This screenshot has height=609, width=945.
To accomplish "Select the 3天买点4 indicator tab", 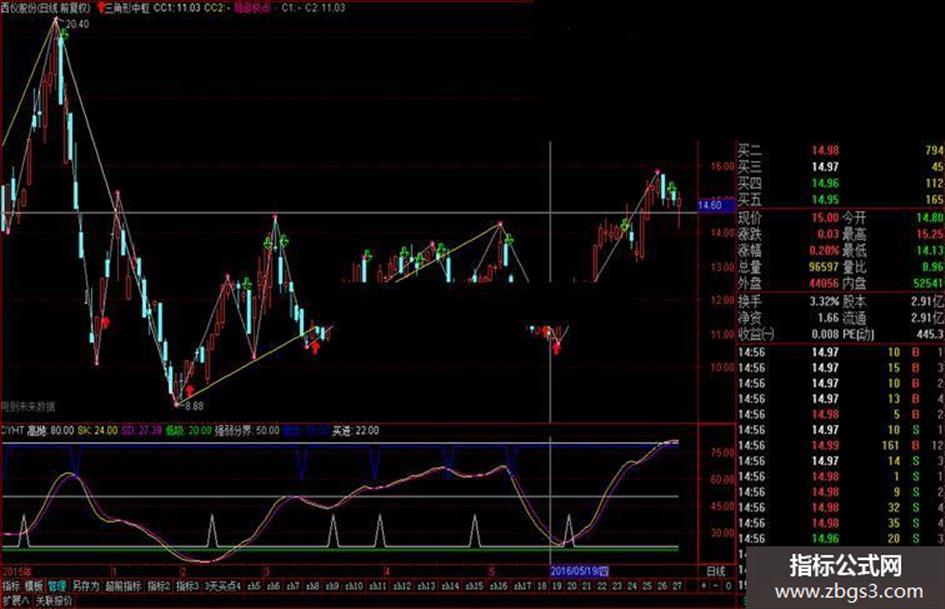I will pos(222,585).
